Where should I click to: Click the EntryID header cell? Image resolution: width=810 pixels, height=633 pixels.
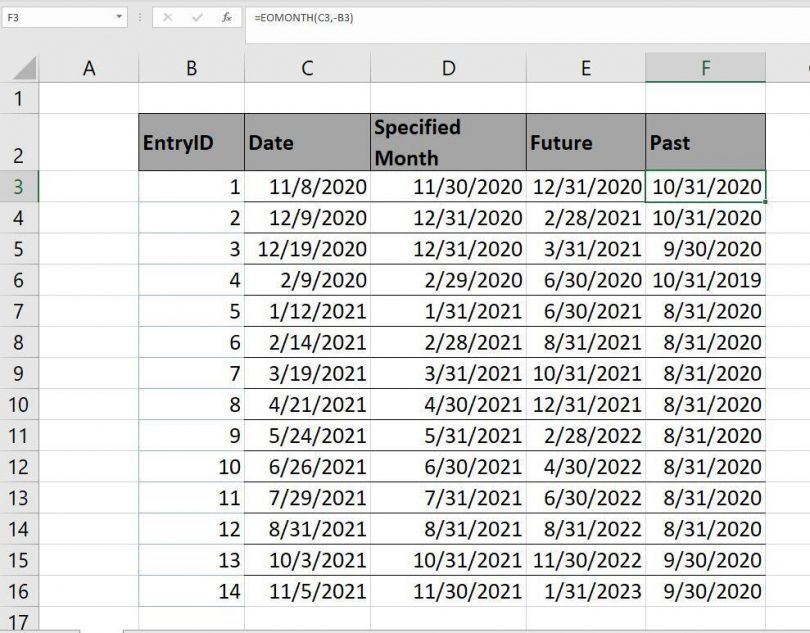tap(191, 142)
